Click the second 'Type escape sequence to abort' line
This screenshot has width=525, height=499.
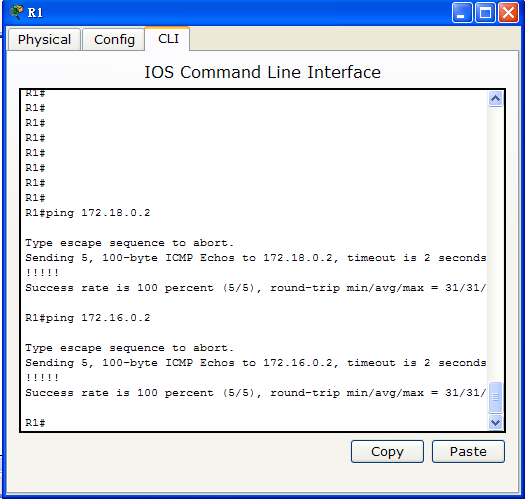130,348
